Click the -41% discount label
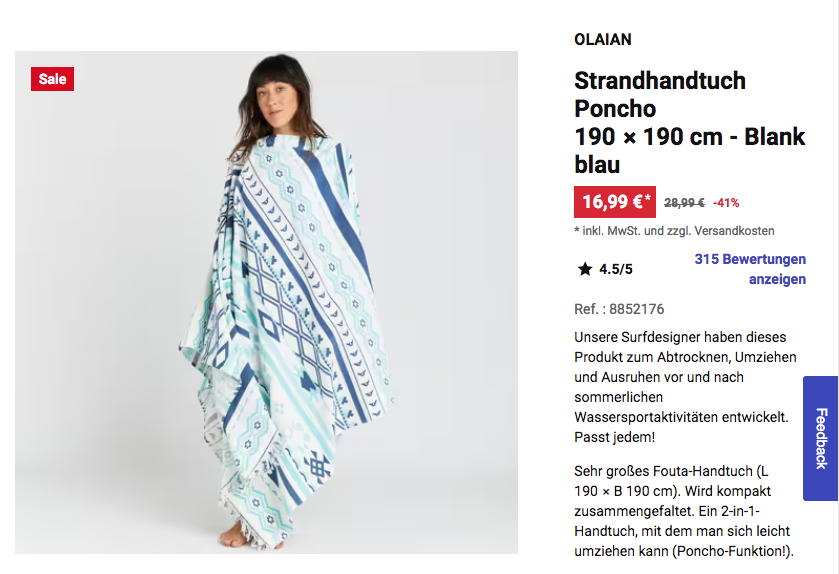The image size is (839, 574). [x=726, y=203]
